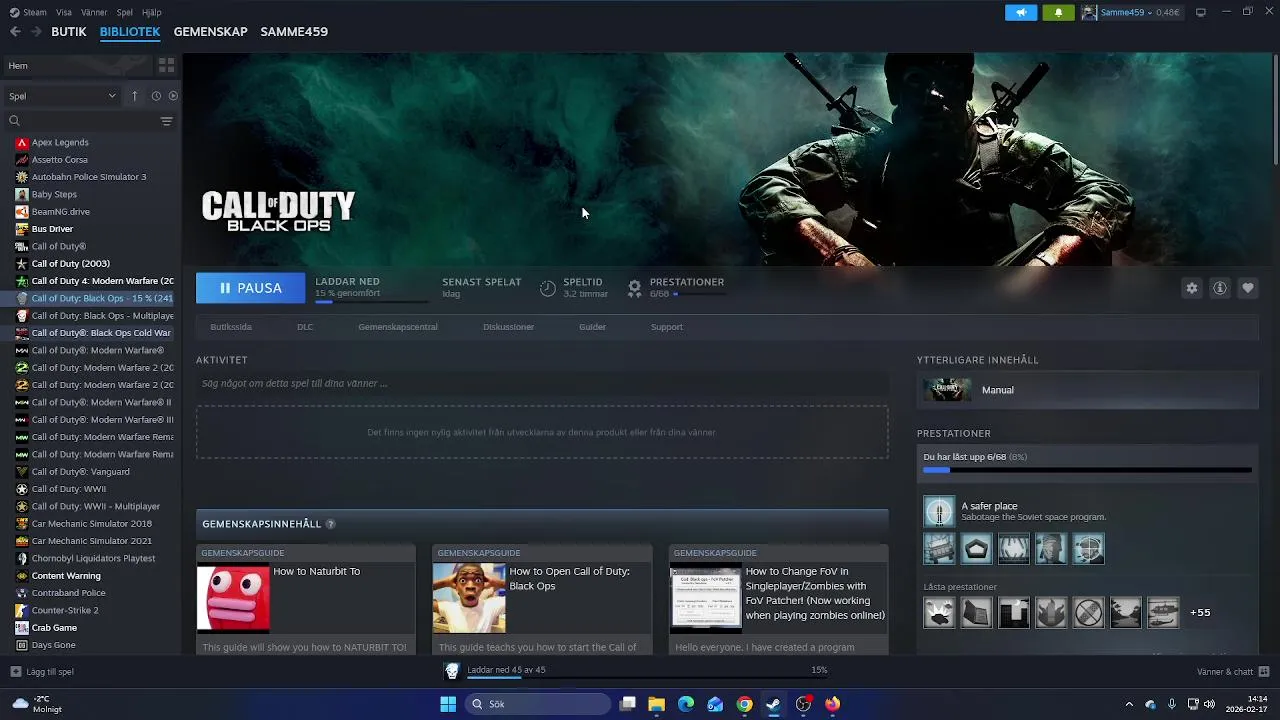Screen dimensions: 1280x720
Task: Open the Diskussioner tab
Action: (x=508, y=327)
